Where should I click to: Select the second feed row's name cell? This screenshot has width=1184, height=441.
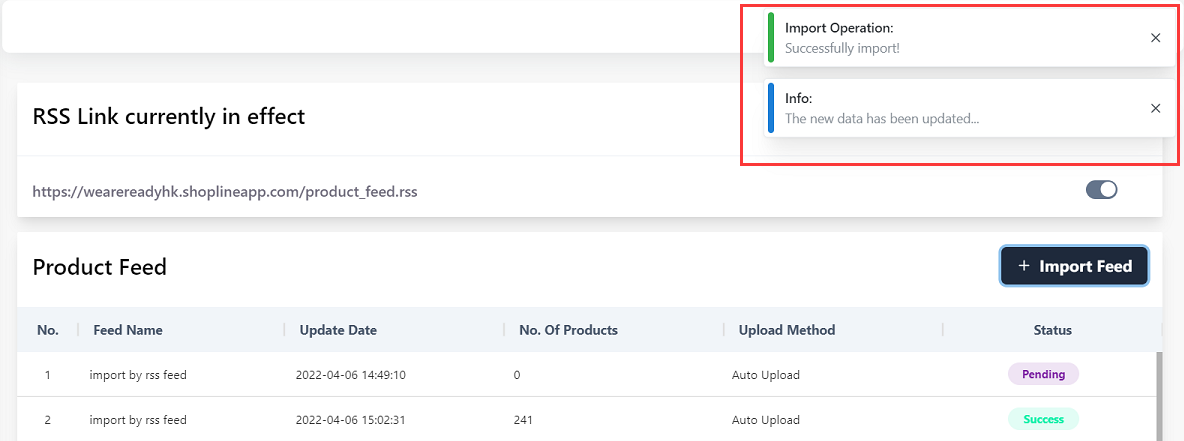point(138,420)
